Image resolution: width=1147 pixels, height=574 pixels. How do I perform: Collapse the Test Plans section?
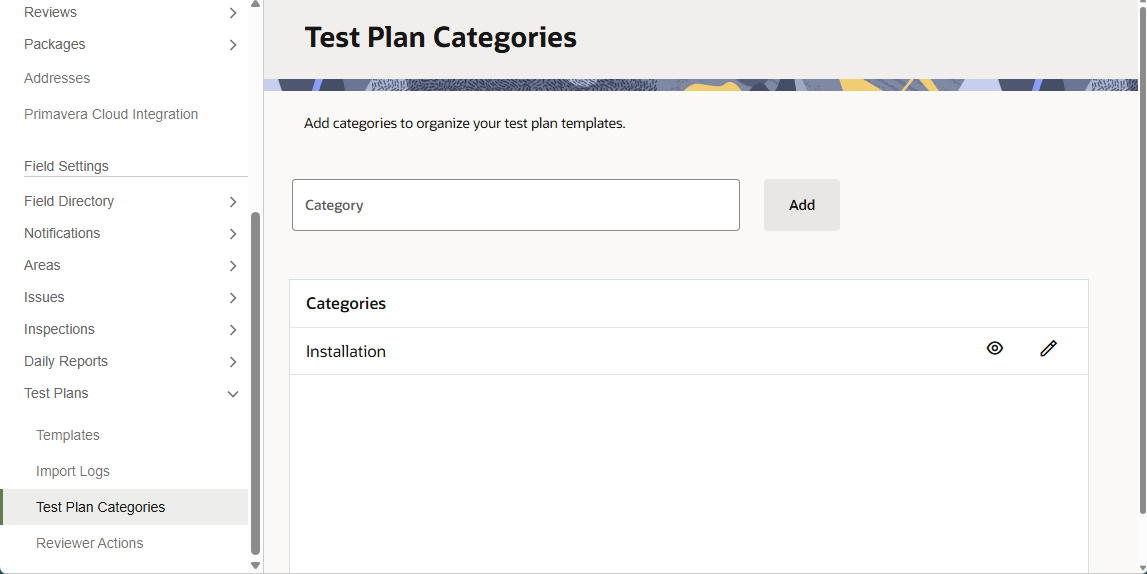point(233,394)
